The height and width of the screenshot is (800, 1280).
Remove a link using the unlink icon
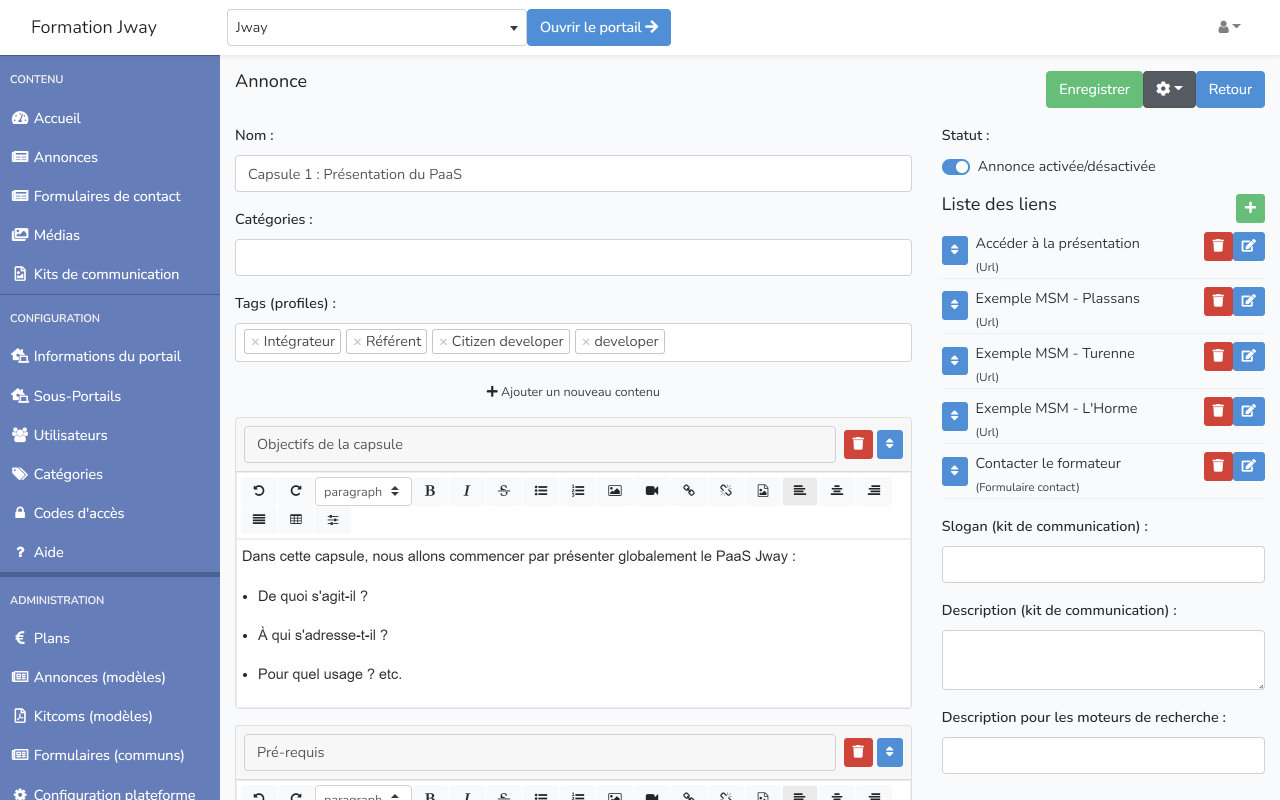click(725, 491)
